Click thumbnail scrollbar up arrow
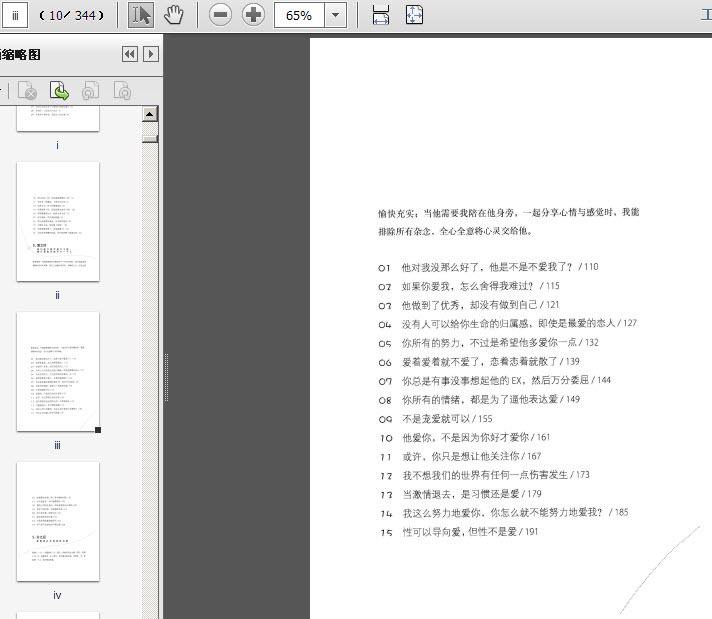This screenshot has height=619, width=712. tap(150, 114)
